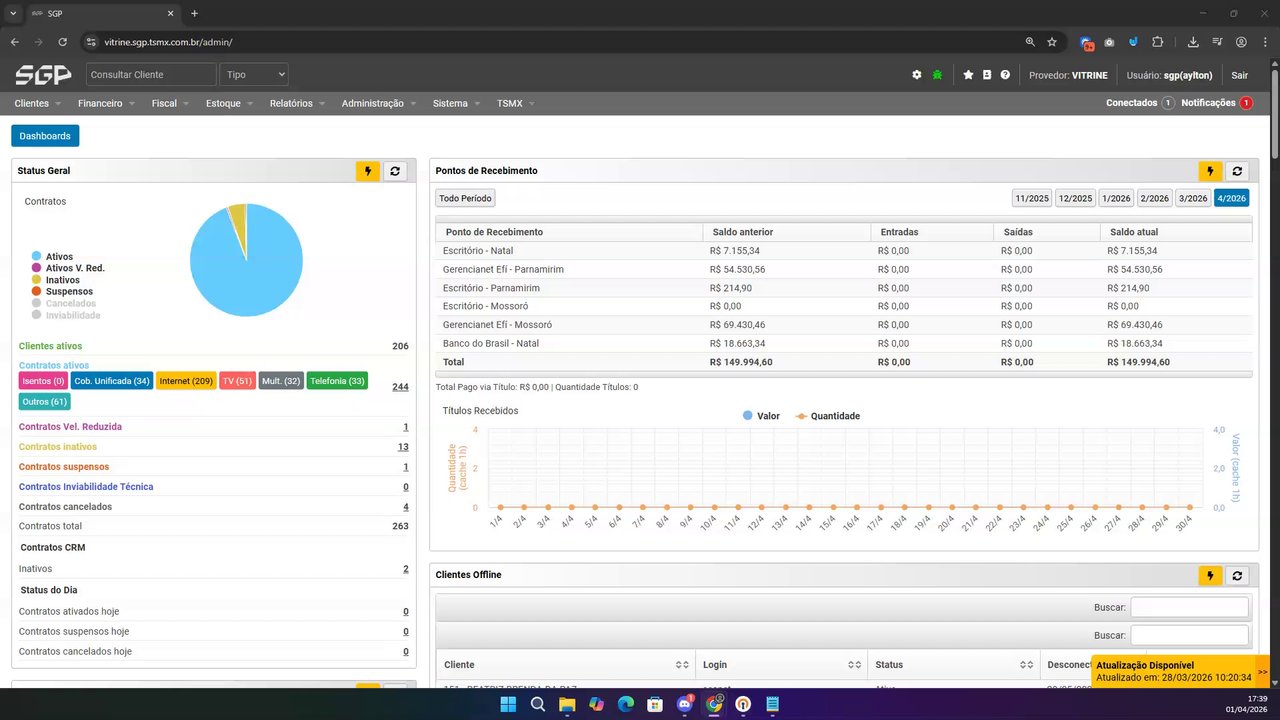
Task: Click yellow lightning icon in Pontos de Recebimento
Action: pos(1211,171)
